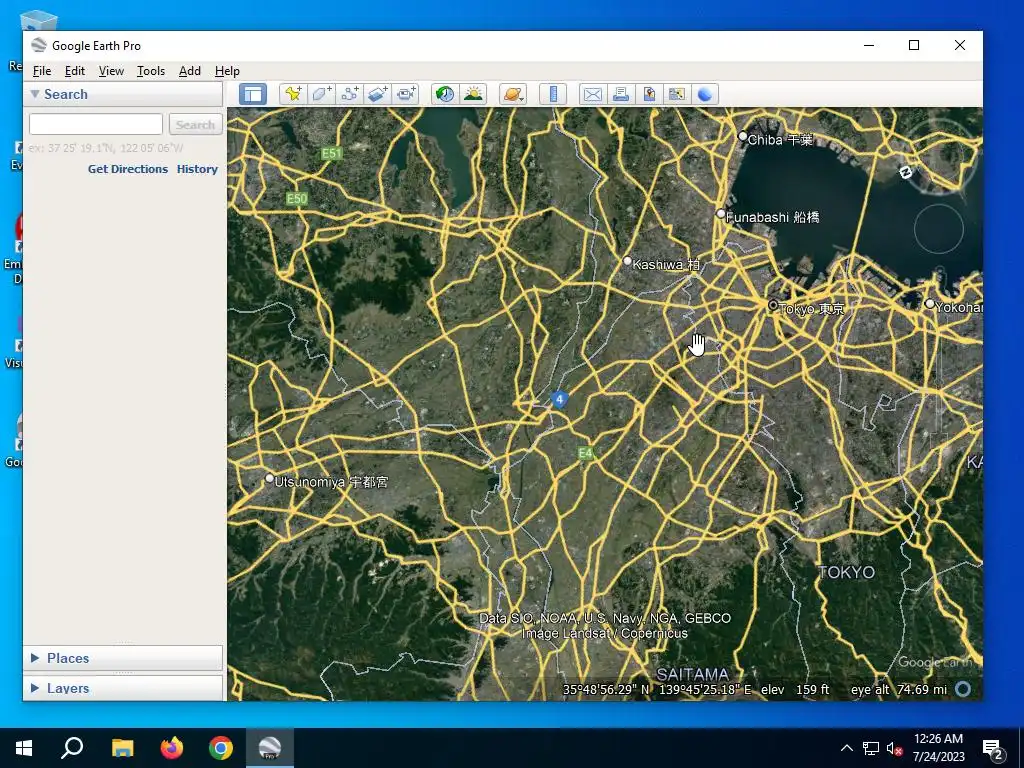Click the Print icon
Image resolution: width=1024 pixels, height=768 pixels.
[620, 94]
